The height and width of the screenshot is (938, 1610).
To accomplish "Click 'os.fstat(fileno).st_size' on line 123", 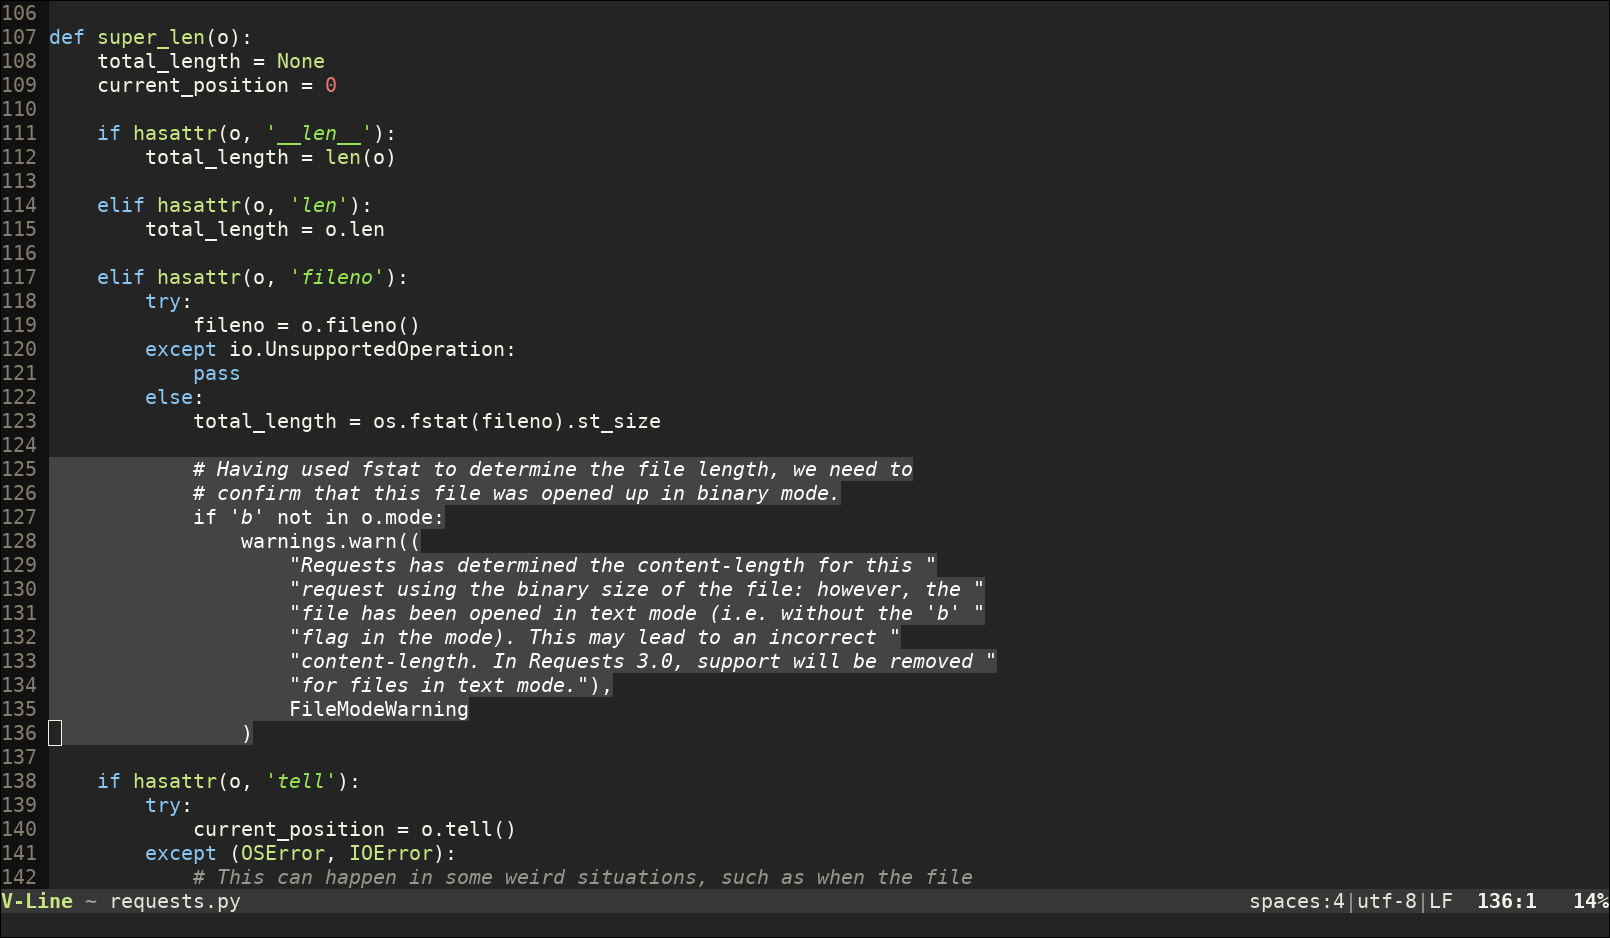I will 517,421.
